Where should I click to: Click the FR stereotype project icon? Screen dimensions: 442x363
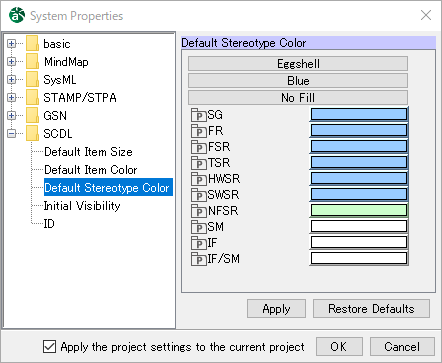click(199, 131)
